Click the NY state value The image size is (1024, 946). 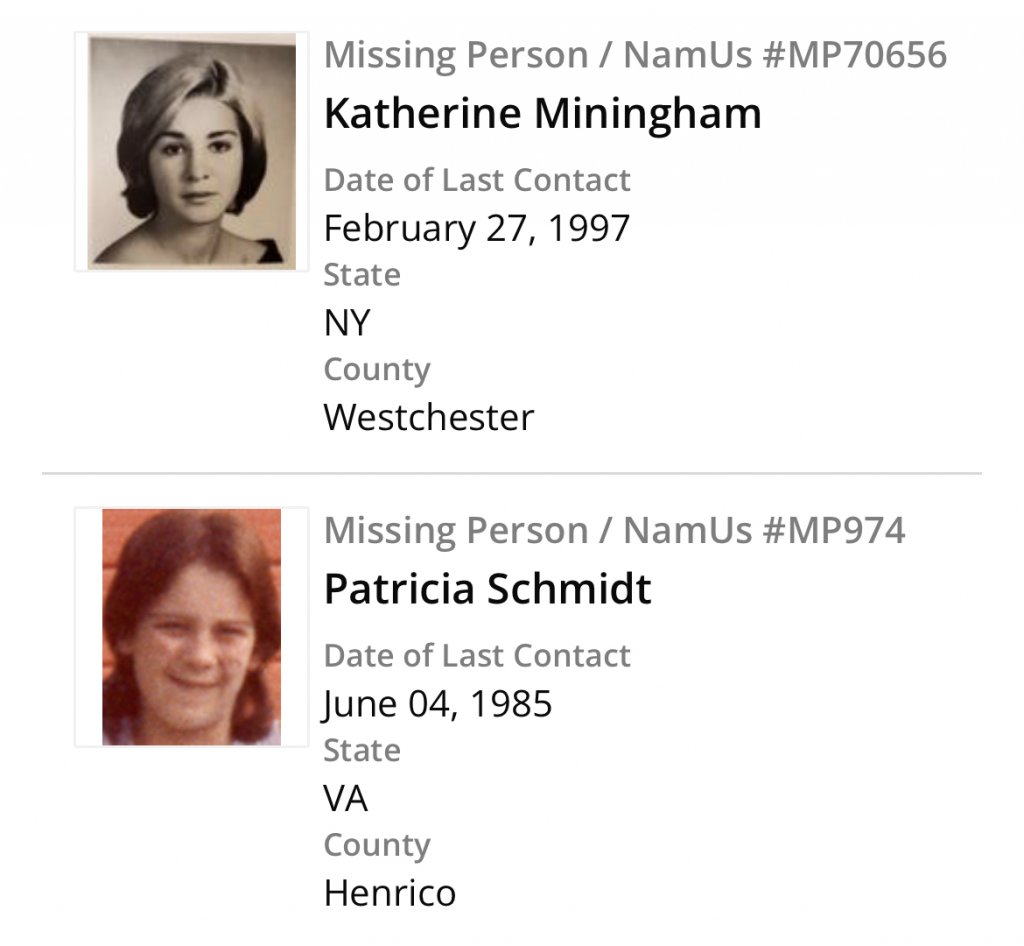click(347, 323)
